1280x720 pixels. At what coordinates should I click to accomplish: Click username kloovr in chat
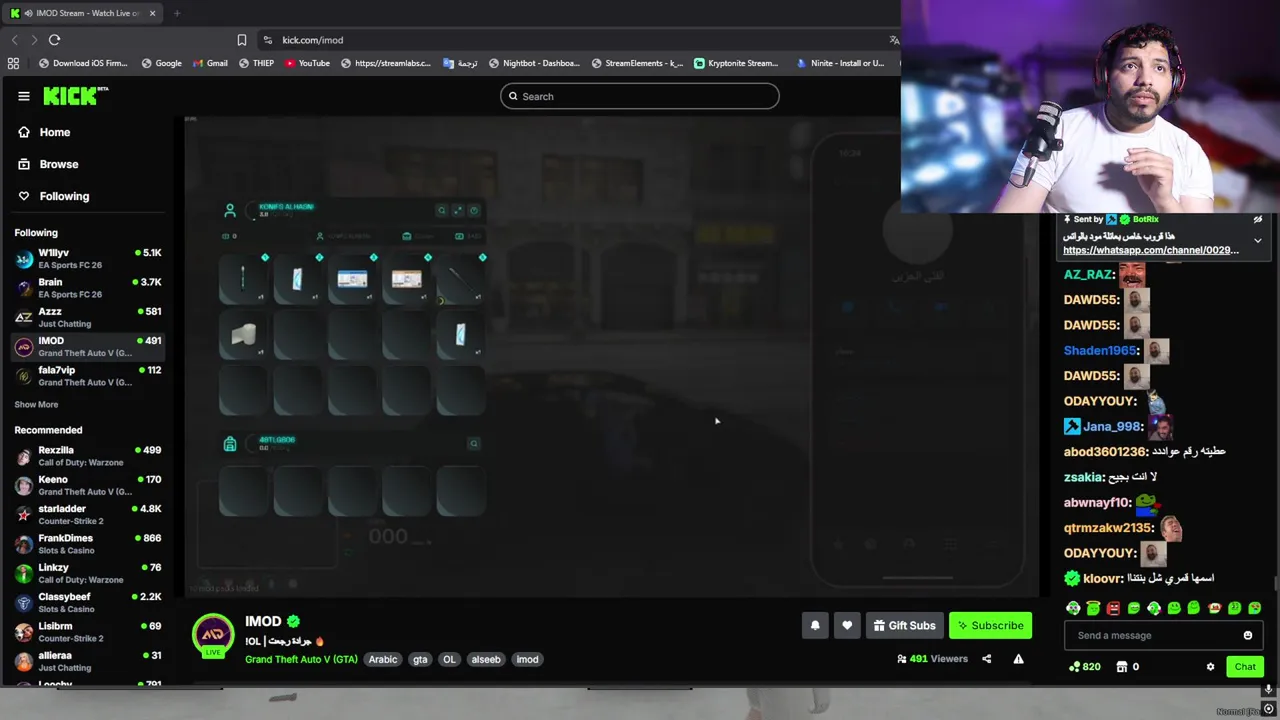pos(1102,578)
